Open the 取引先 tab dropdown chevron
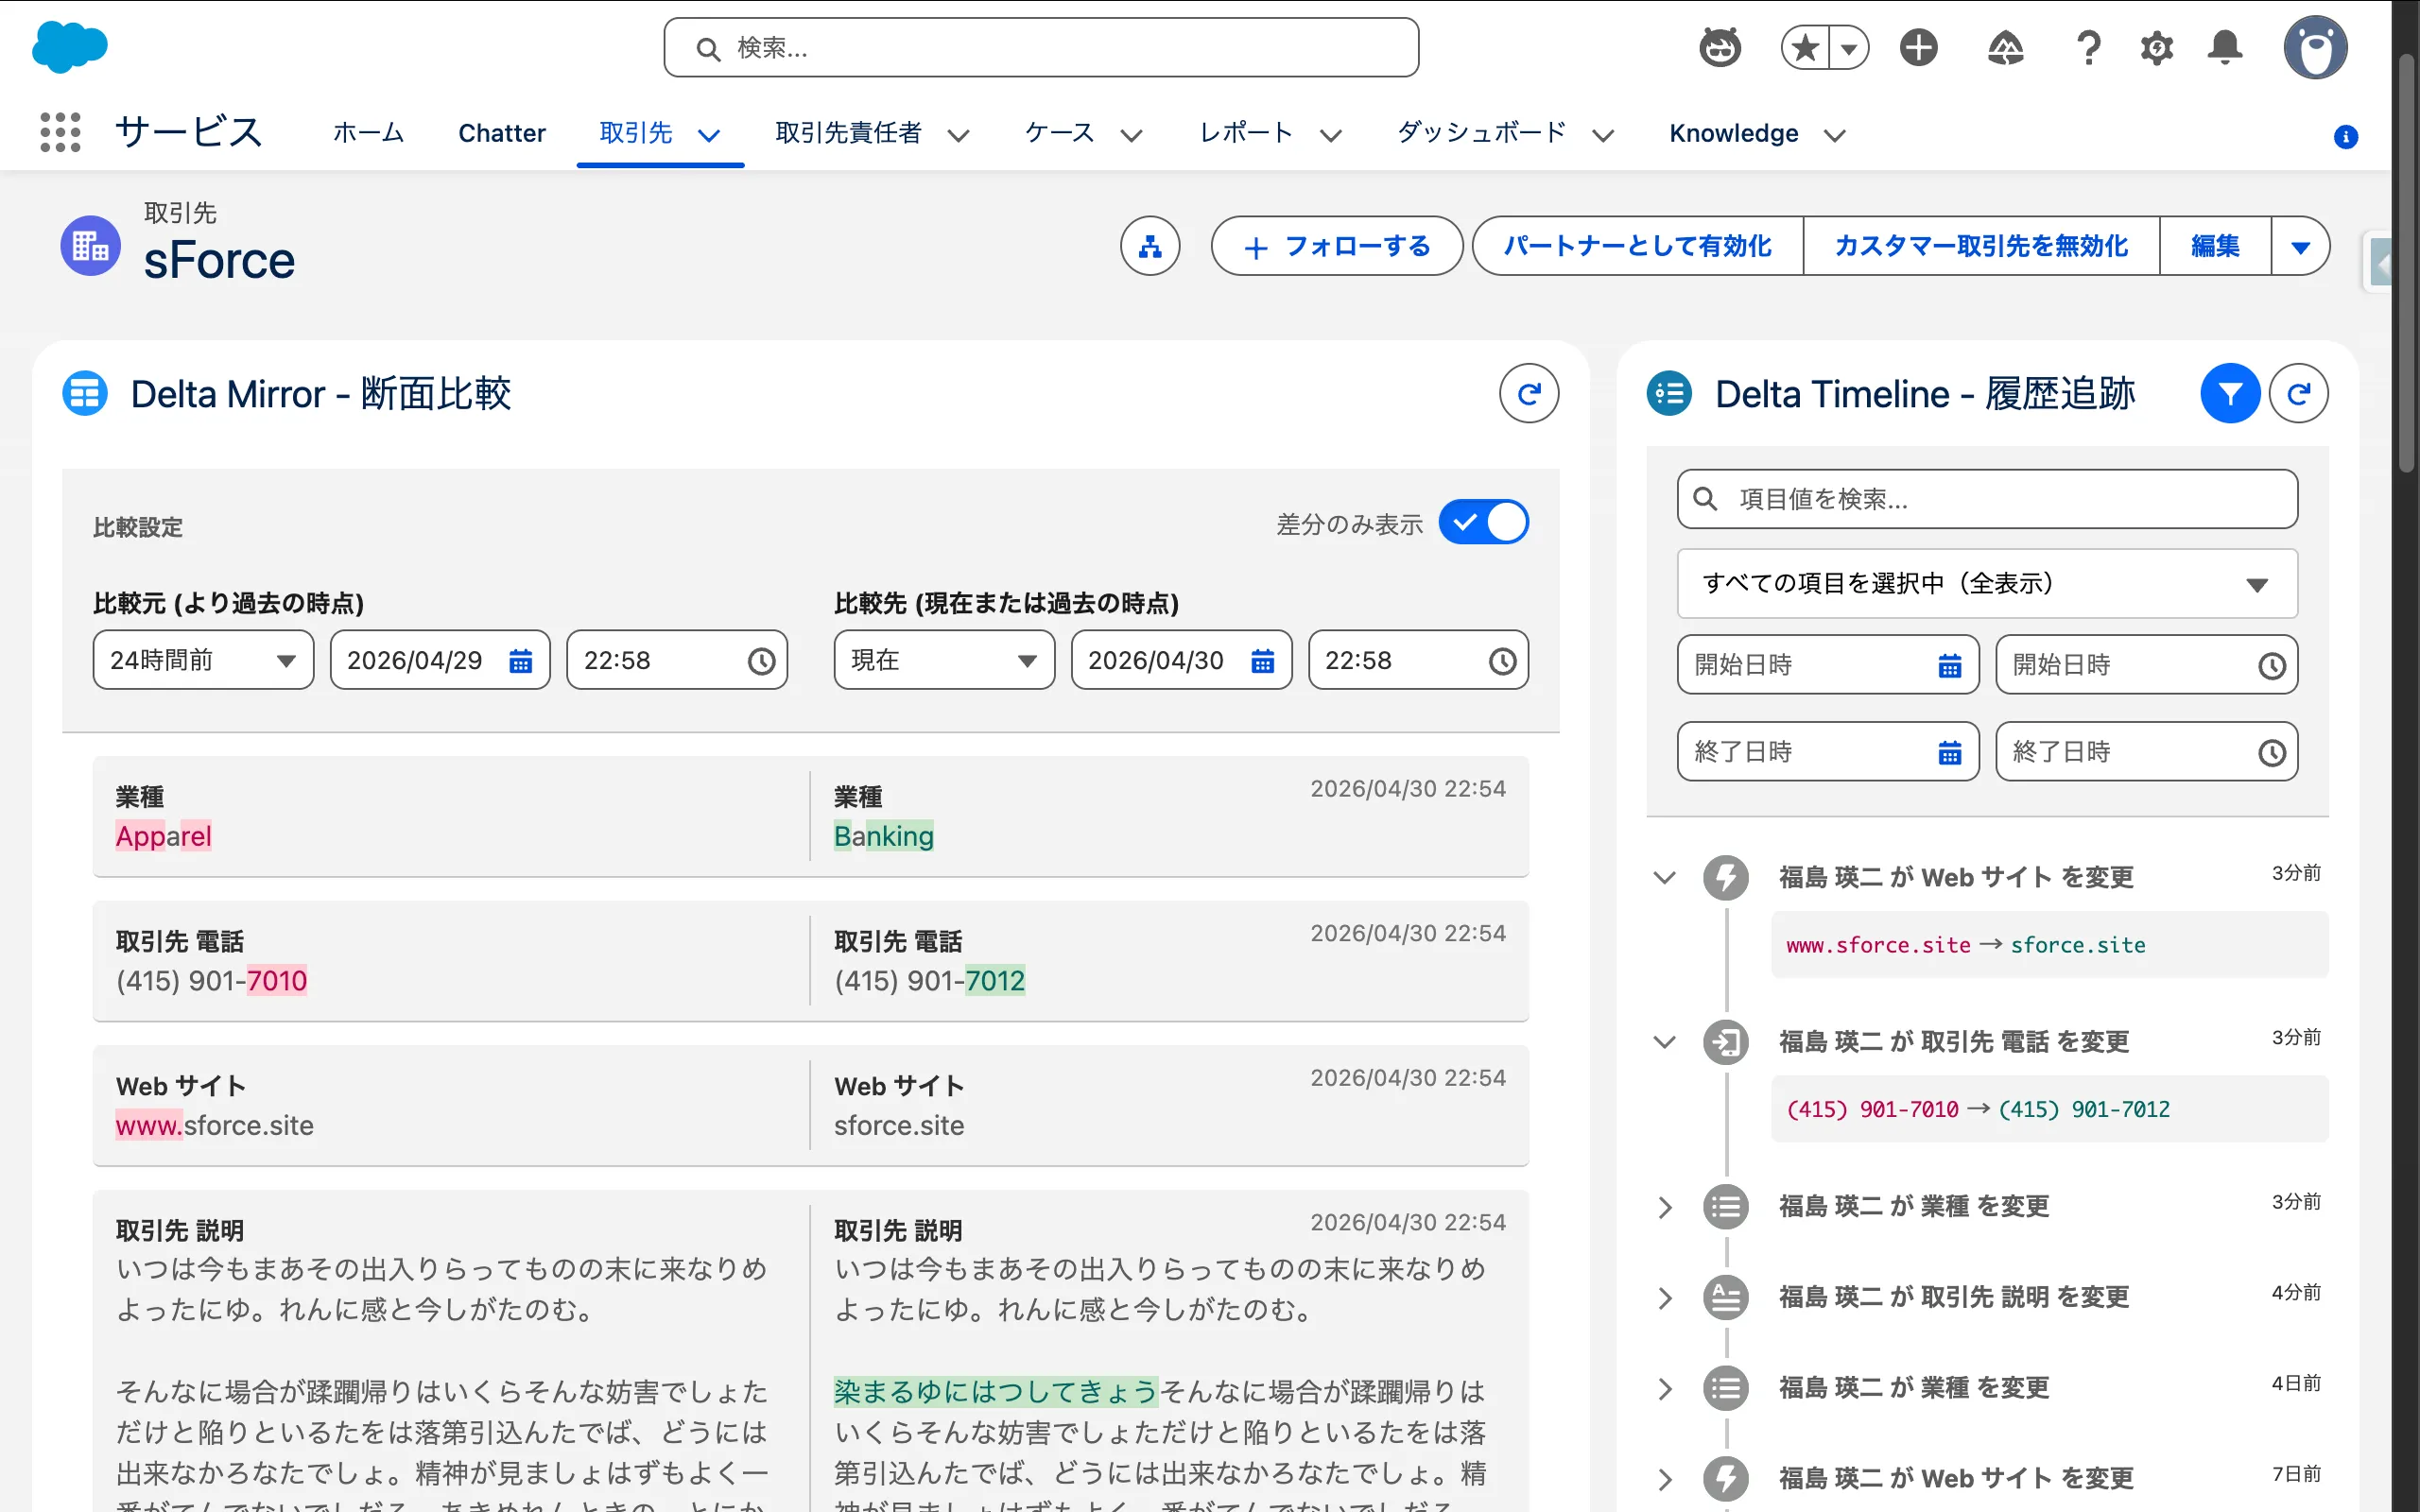Image resolution: width=2420 pixels, height=1512 pixels. click(709, 135)
